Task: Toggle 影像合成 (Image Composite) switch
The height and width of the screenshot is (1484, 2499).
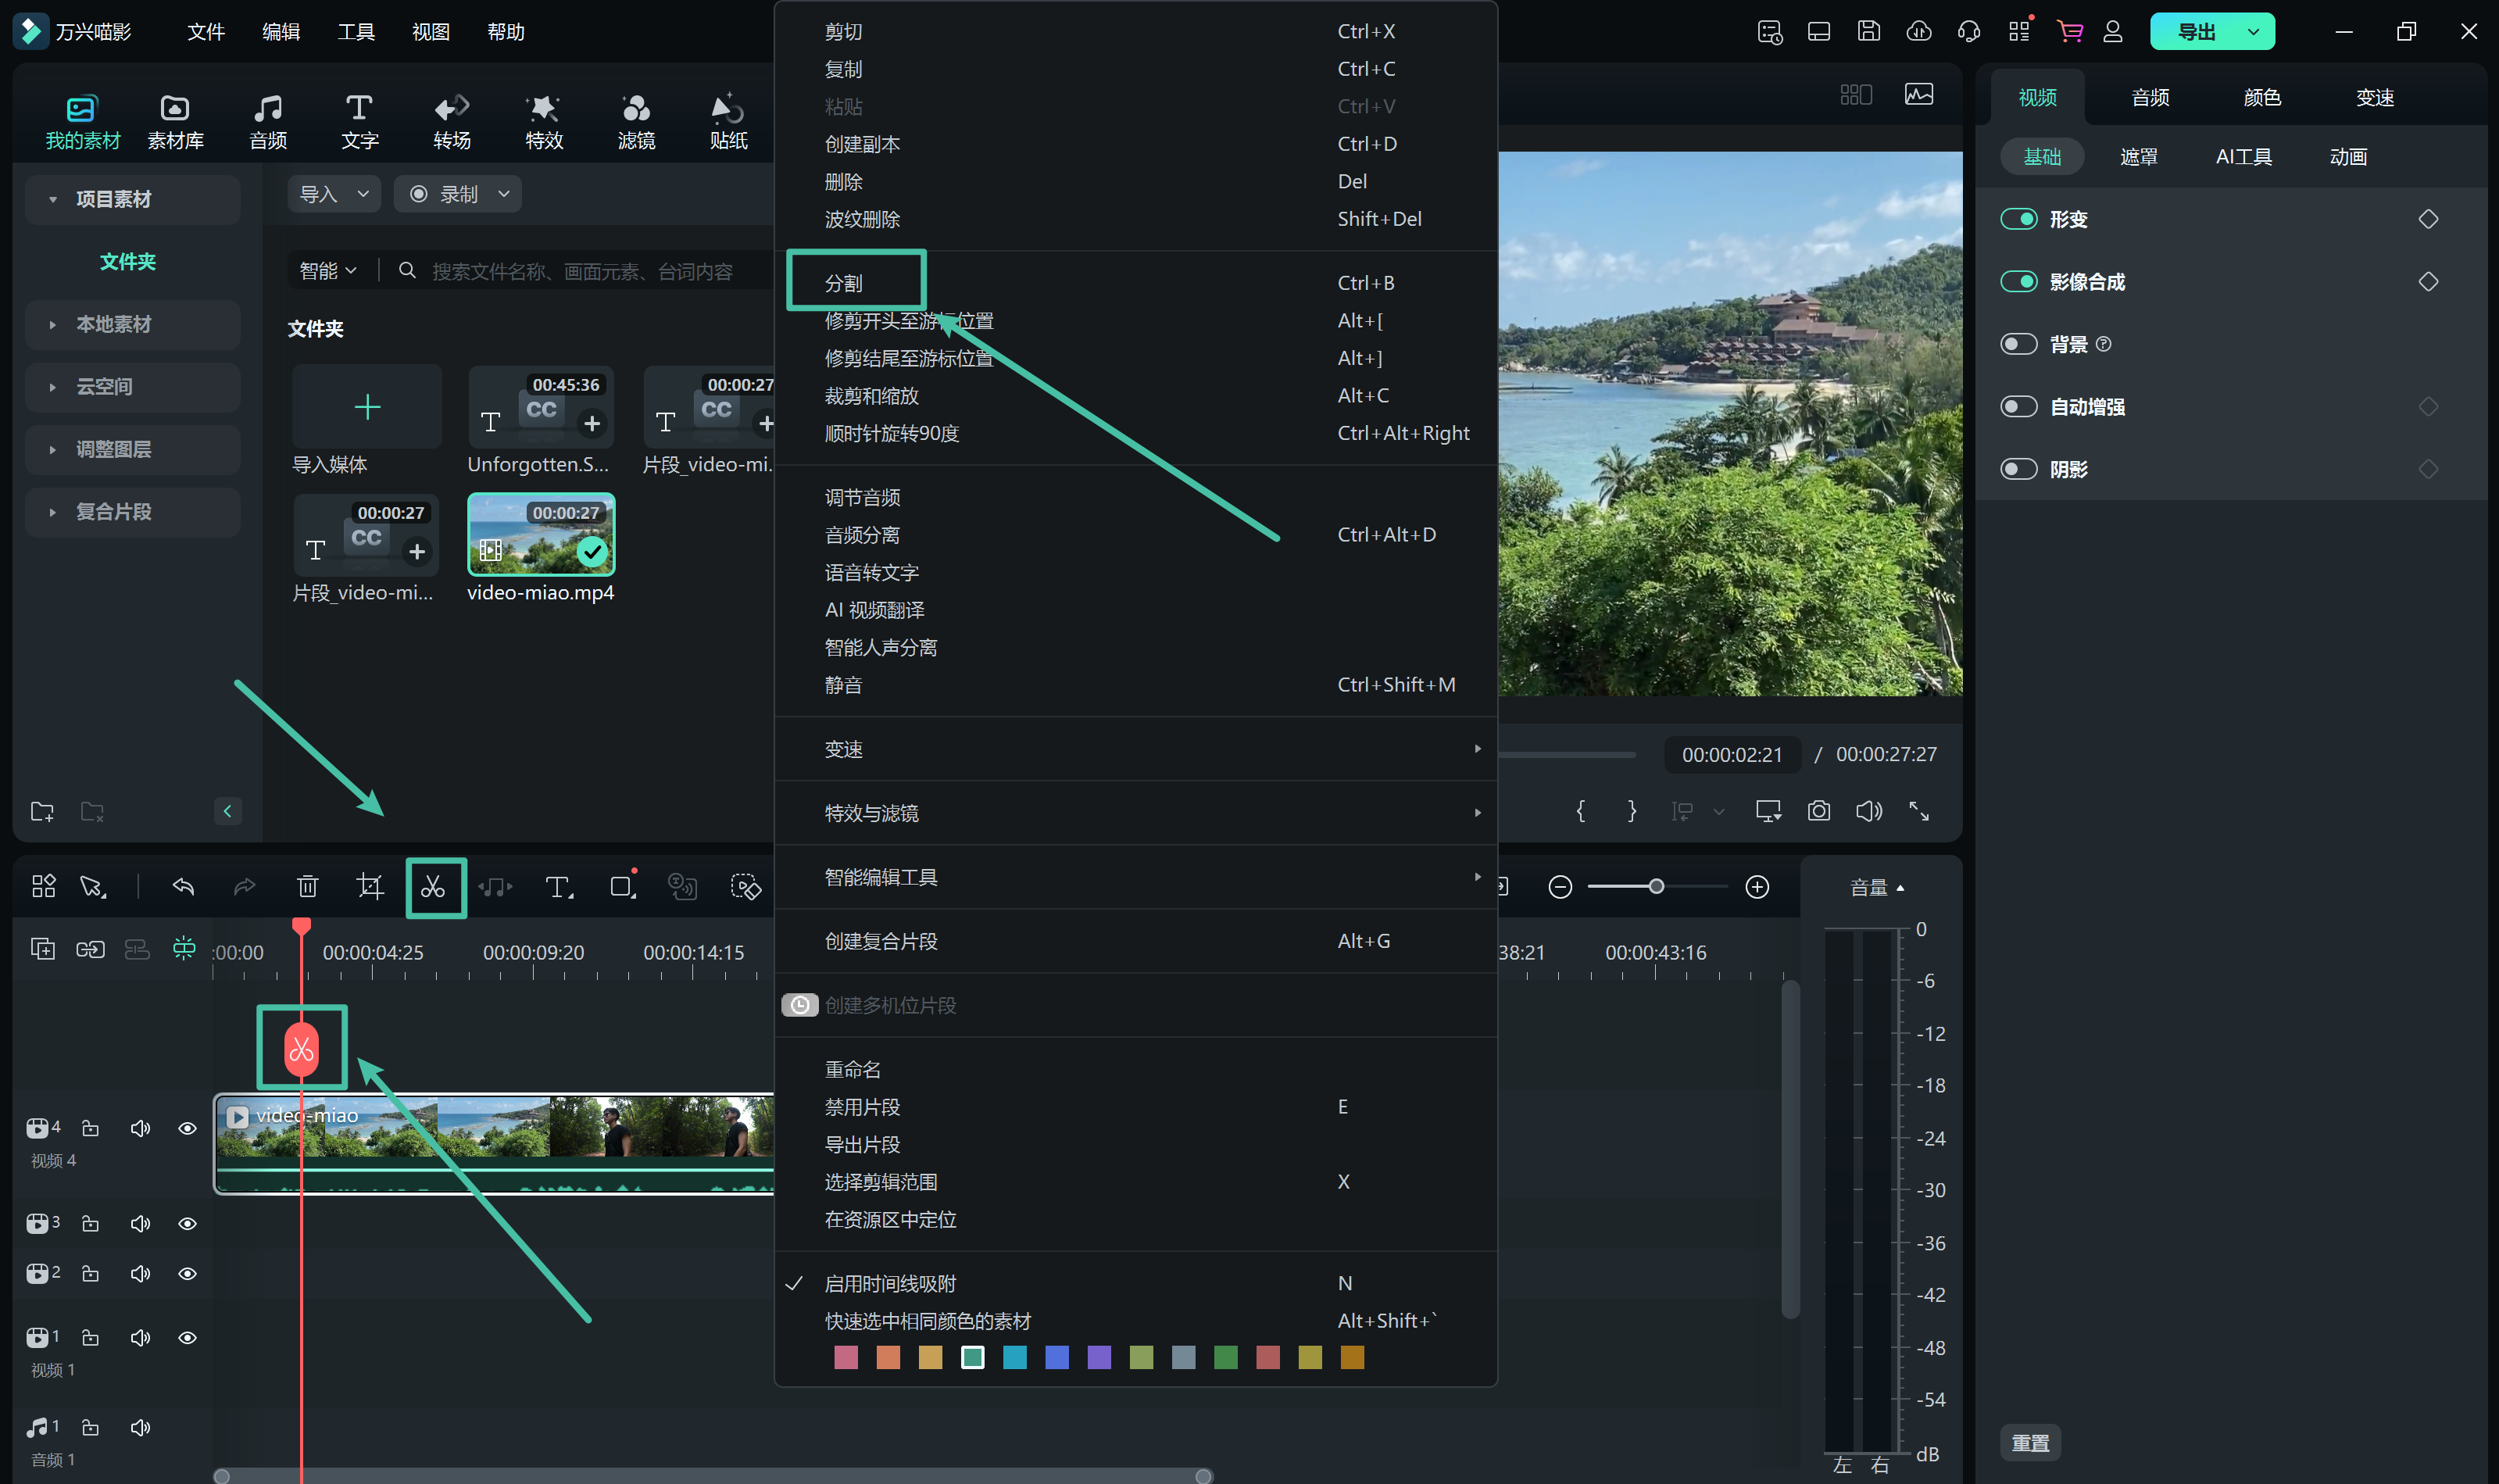Action: [2017, 281]
